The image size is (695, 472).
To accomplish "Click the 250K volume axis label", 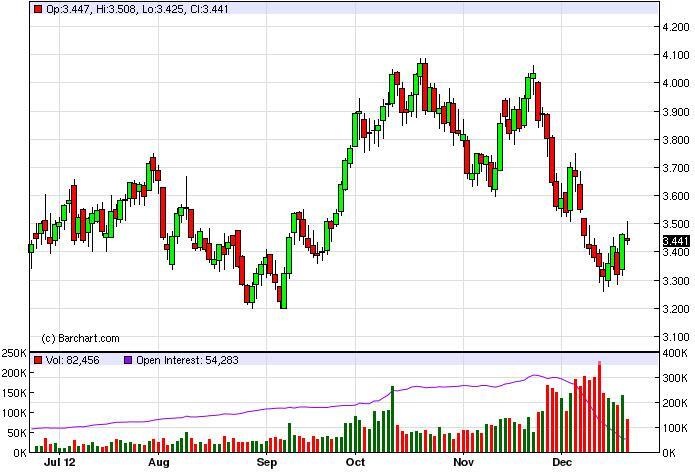I will tap(14, 354).
